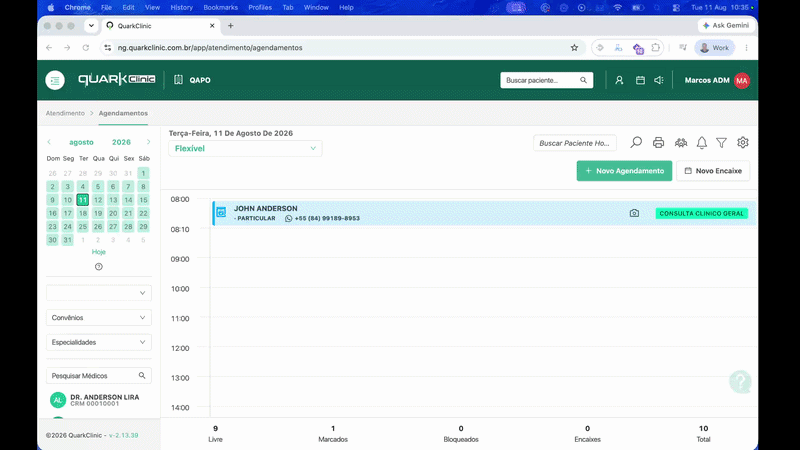Go to previous month arrow
The height and width of the screenshot is (450, 800).
click(x=49, y=142)
